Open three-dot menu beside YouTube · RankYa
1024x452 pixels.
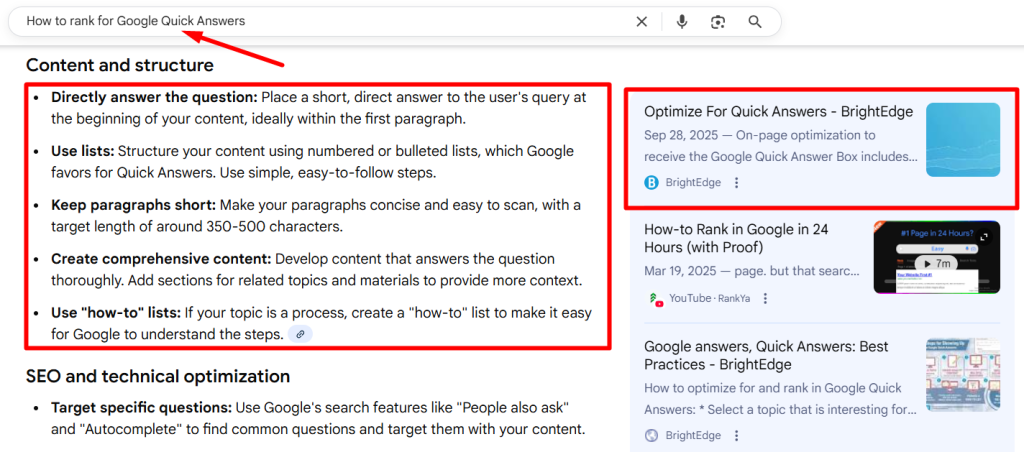(765, 298)
